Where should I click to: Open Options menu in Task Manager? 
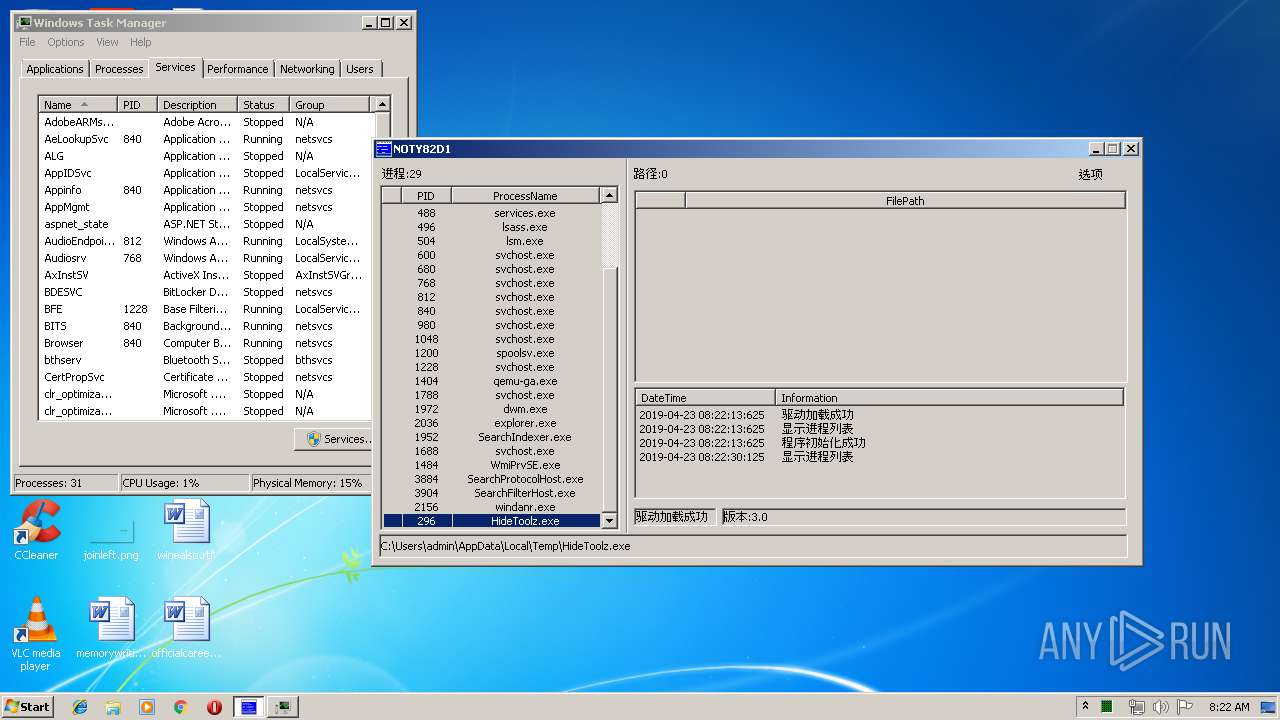66,42
